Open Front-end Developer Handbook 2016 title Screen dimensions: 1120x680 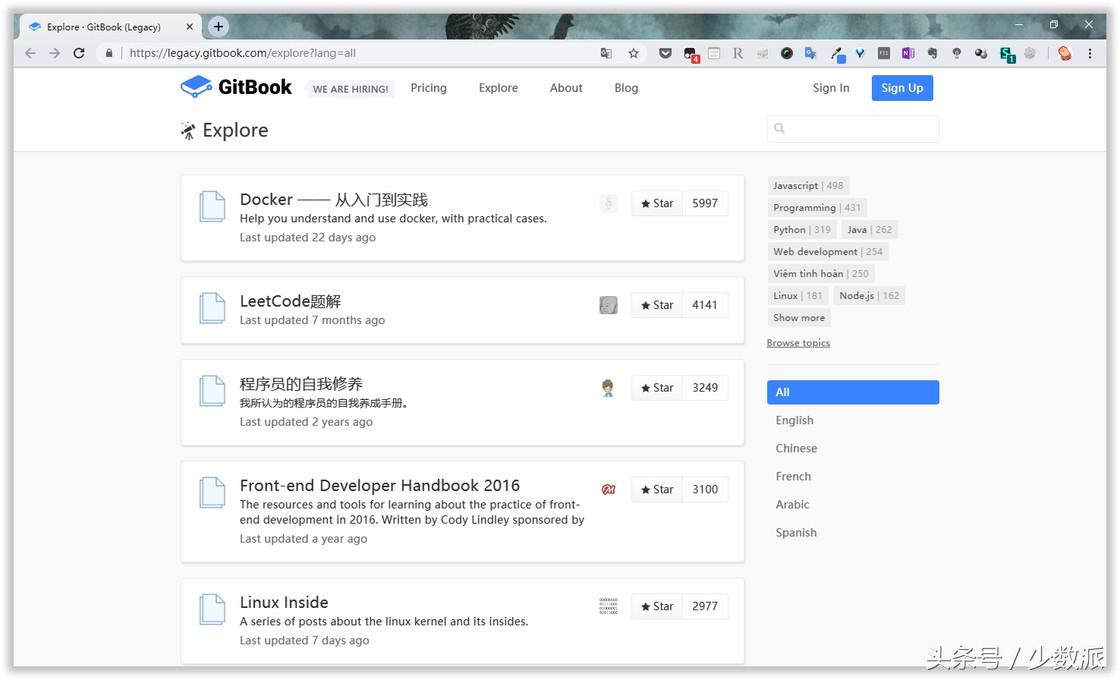pyautogui.click(x=379, y=486)
